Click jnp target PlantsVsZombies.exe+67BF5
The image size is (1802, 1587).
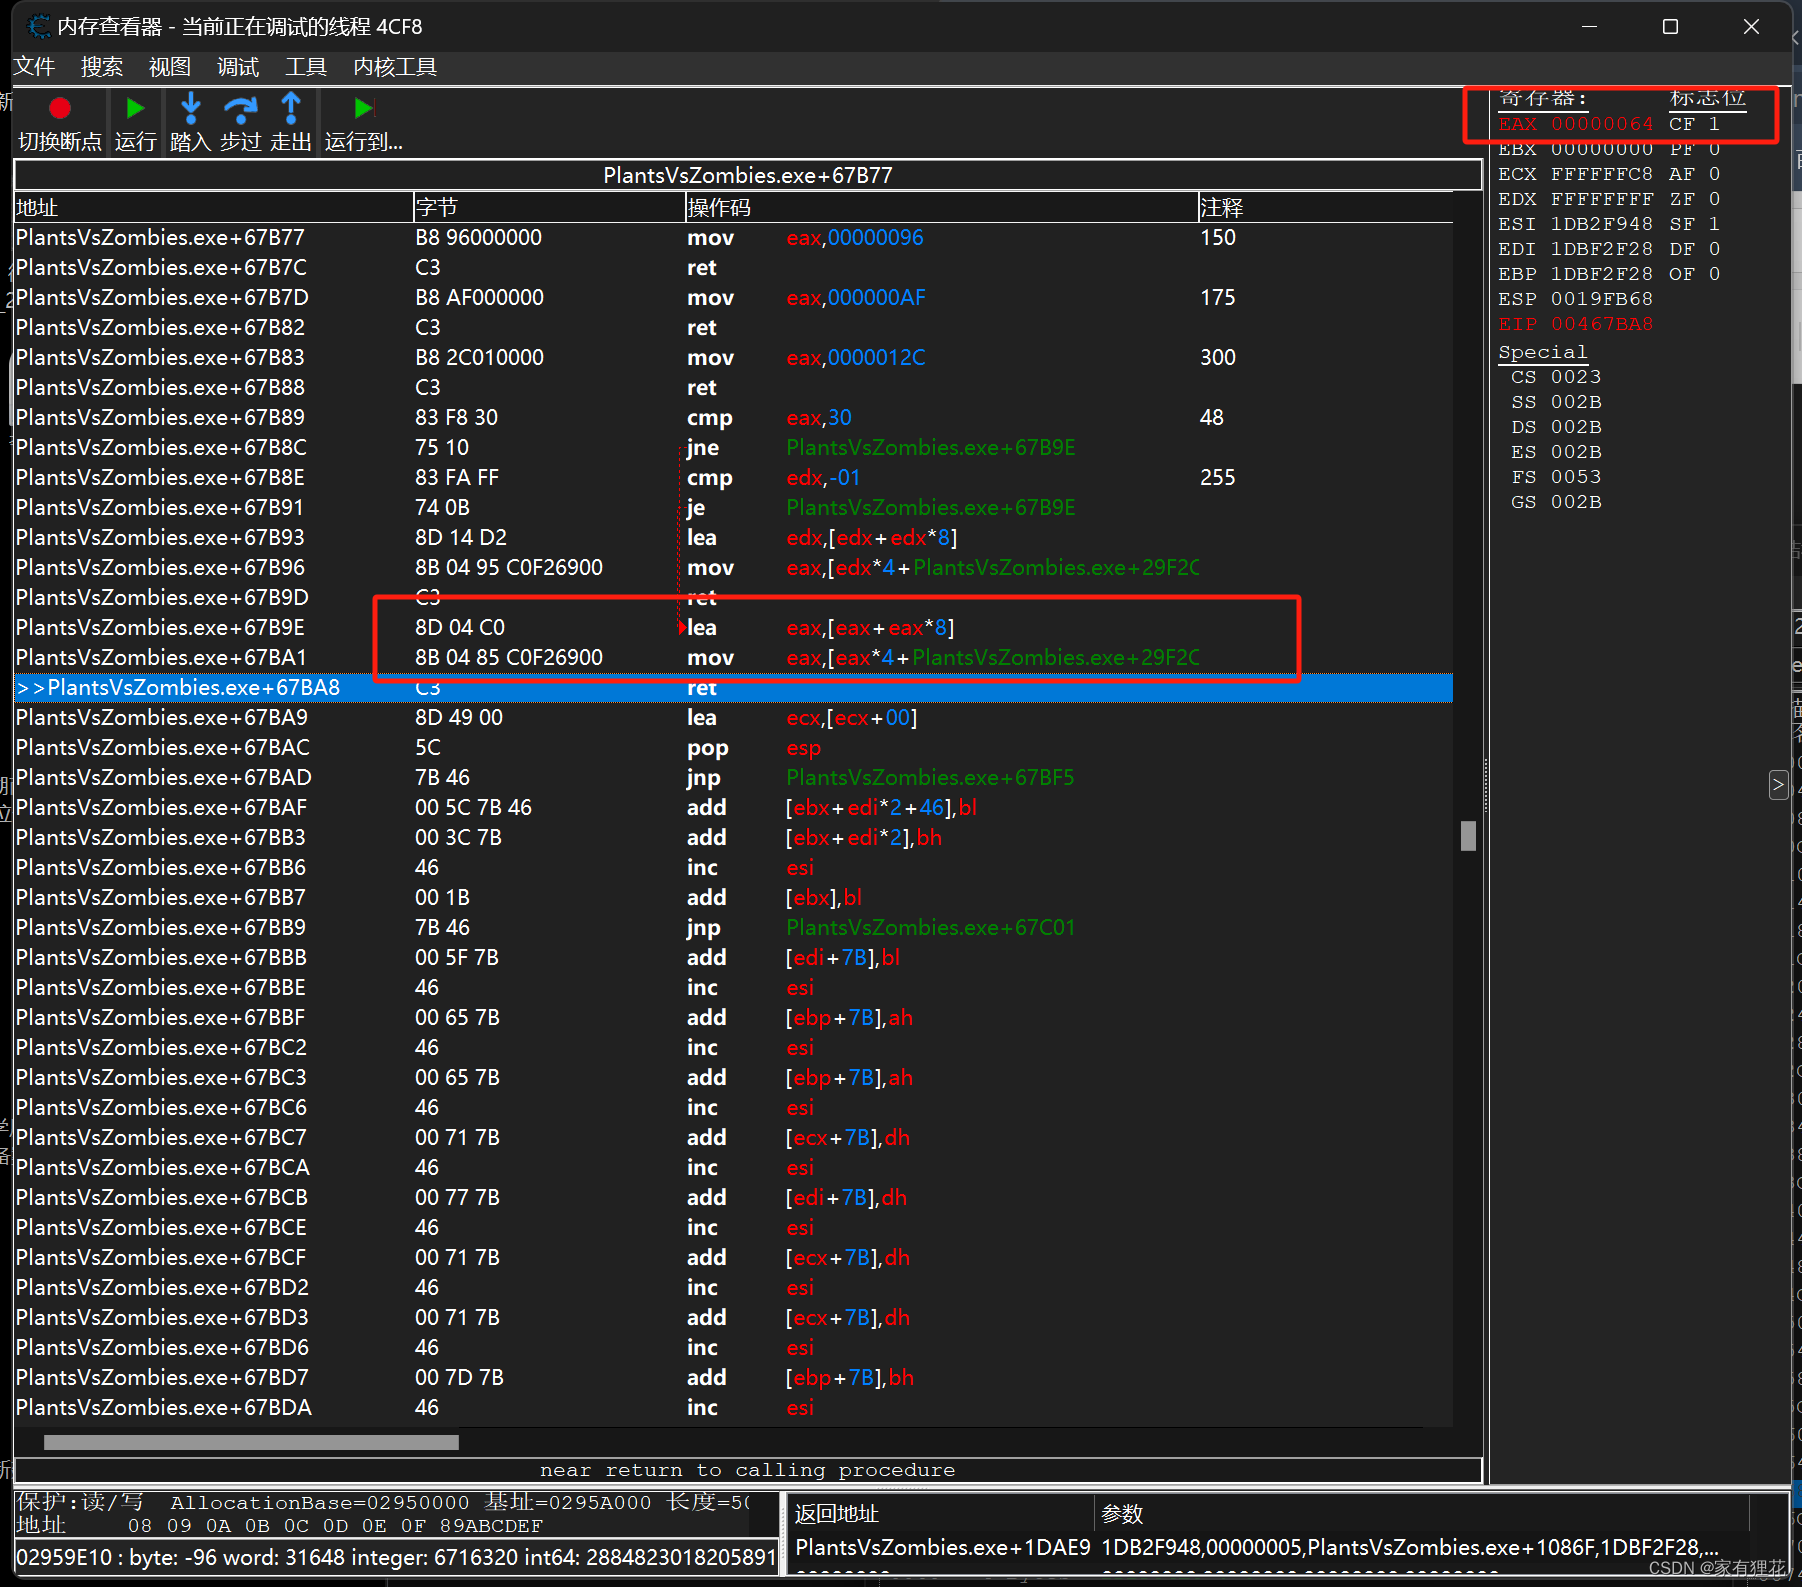(931, 777)
